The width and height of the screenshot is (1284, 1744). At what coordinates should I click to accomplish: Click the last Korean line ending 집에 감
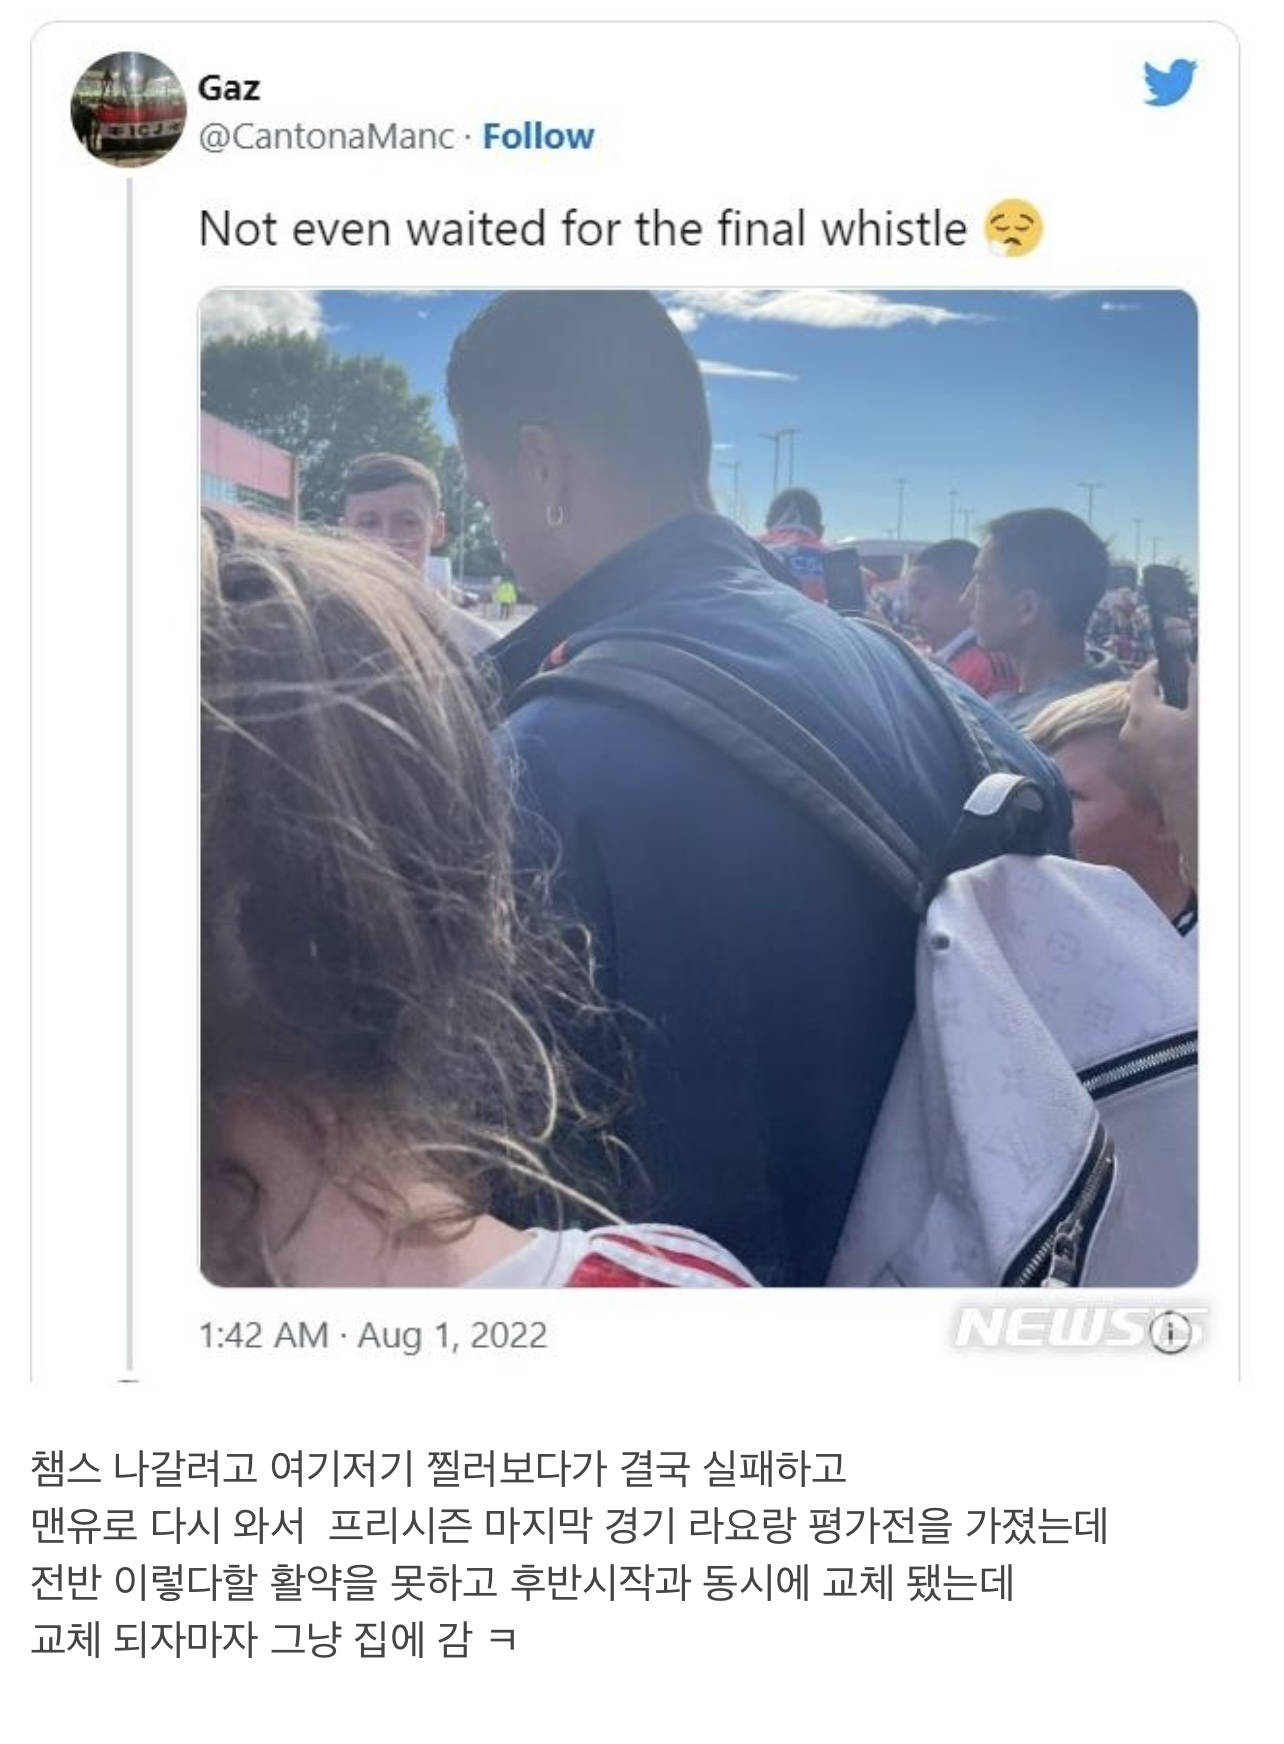(x=273, y=1640)
